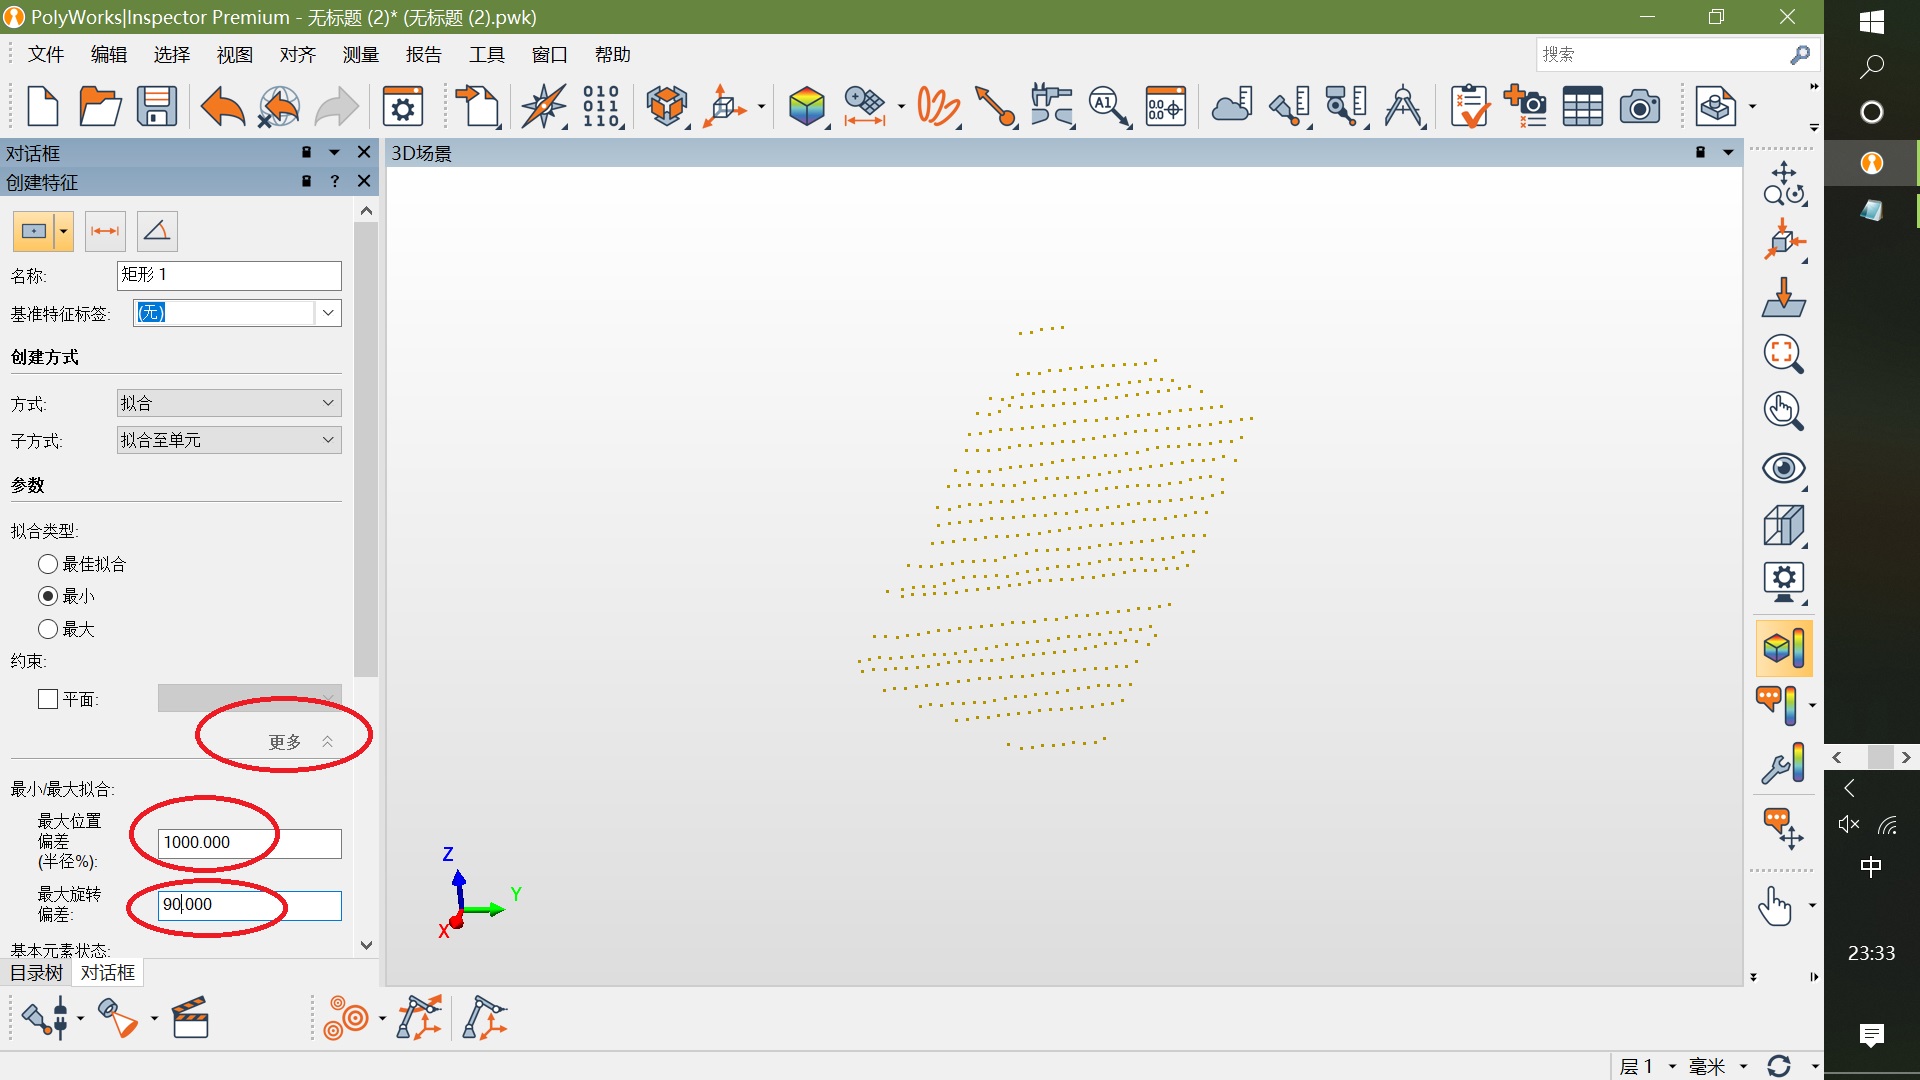This screenshot has height=1080, width=1920.
Task: Click the Undo arrow icon
Action: click(222, 106)
